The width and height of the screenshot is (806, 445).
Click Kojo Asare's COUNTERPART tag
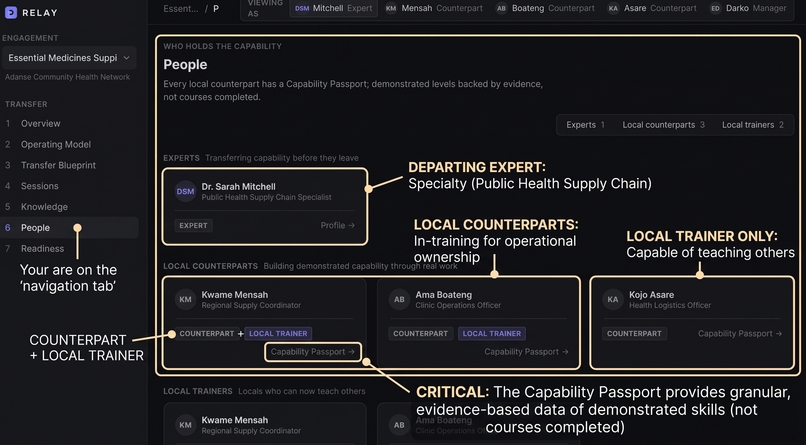(634, 333)
